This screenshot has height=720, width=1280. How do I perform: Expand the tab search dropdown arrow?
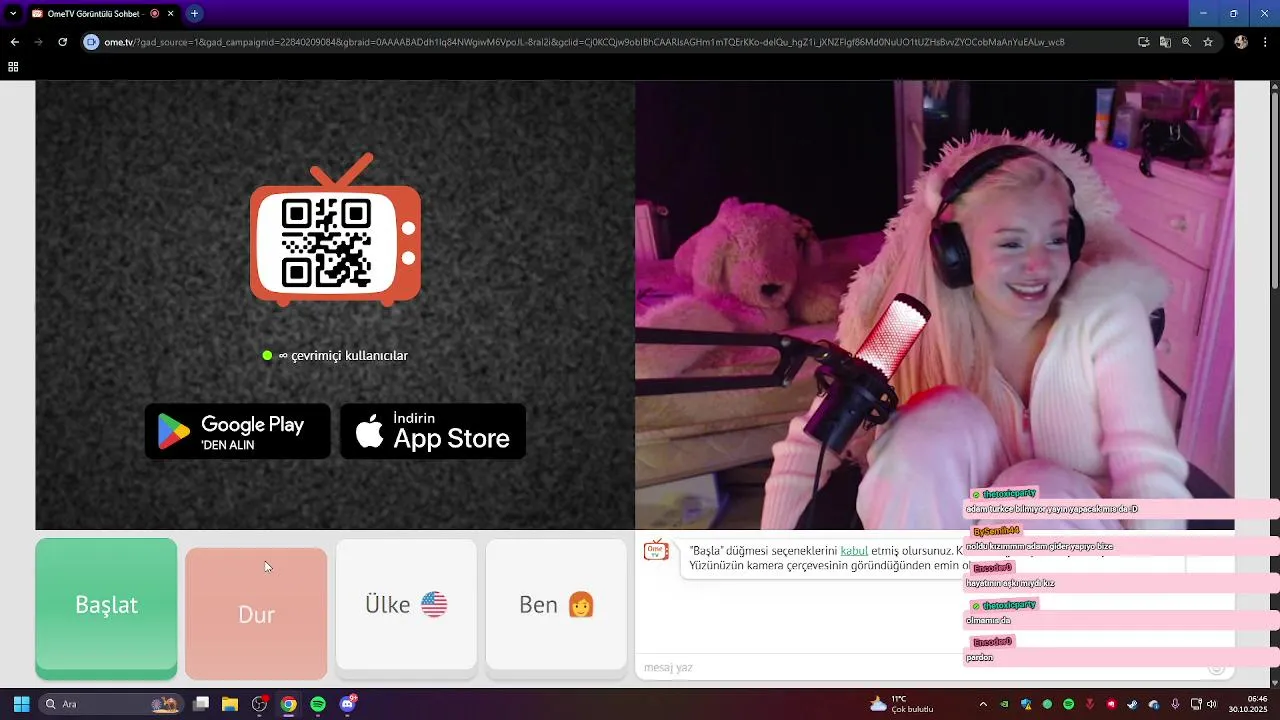[13, 14]
